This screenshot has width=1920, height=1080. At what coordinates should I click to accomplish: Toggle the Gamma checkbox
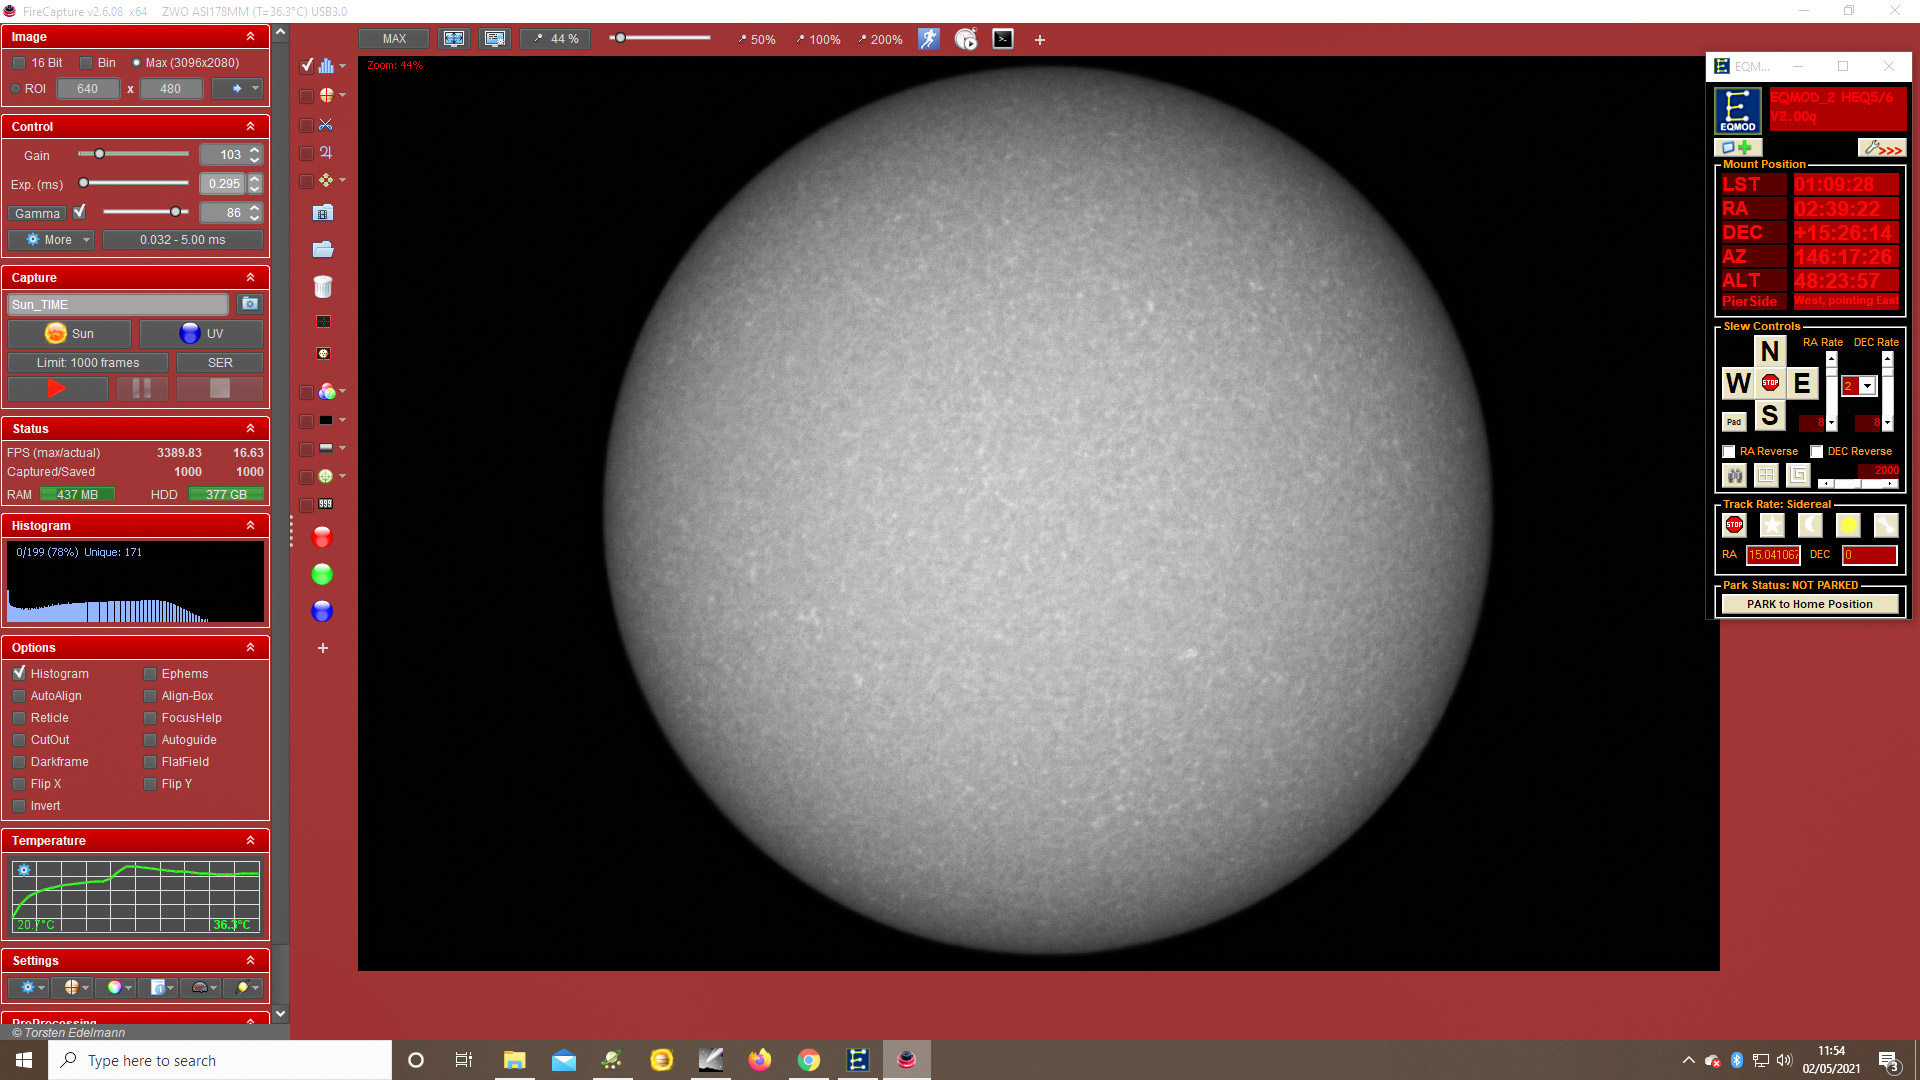(x=80, y=212)
